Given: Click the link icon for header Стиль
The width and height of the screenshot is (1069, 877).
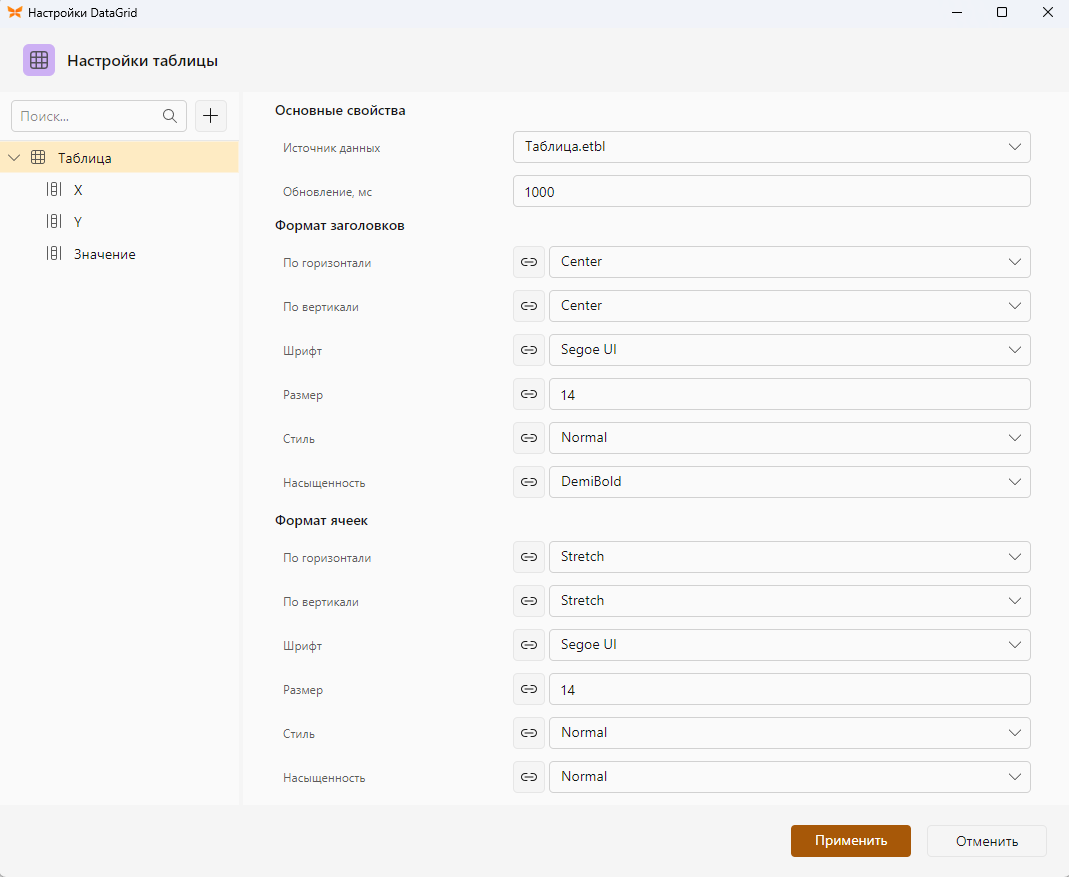Looking at the screenshot, I should click(529, 438).
